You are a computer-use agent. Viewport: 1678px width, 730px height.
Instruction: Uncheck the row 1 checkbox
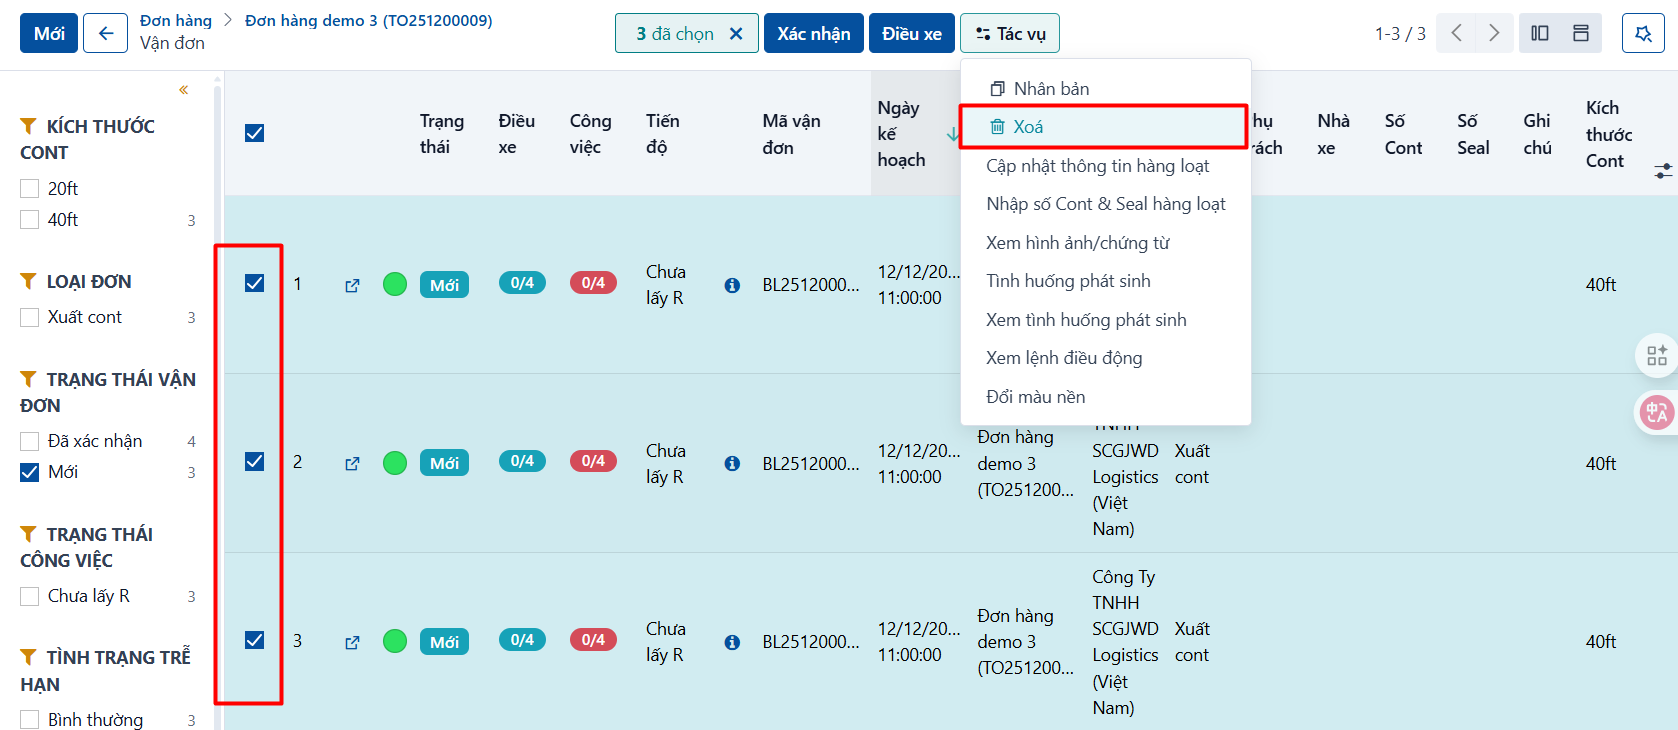coord(255,283)
